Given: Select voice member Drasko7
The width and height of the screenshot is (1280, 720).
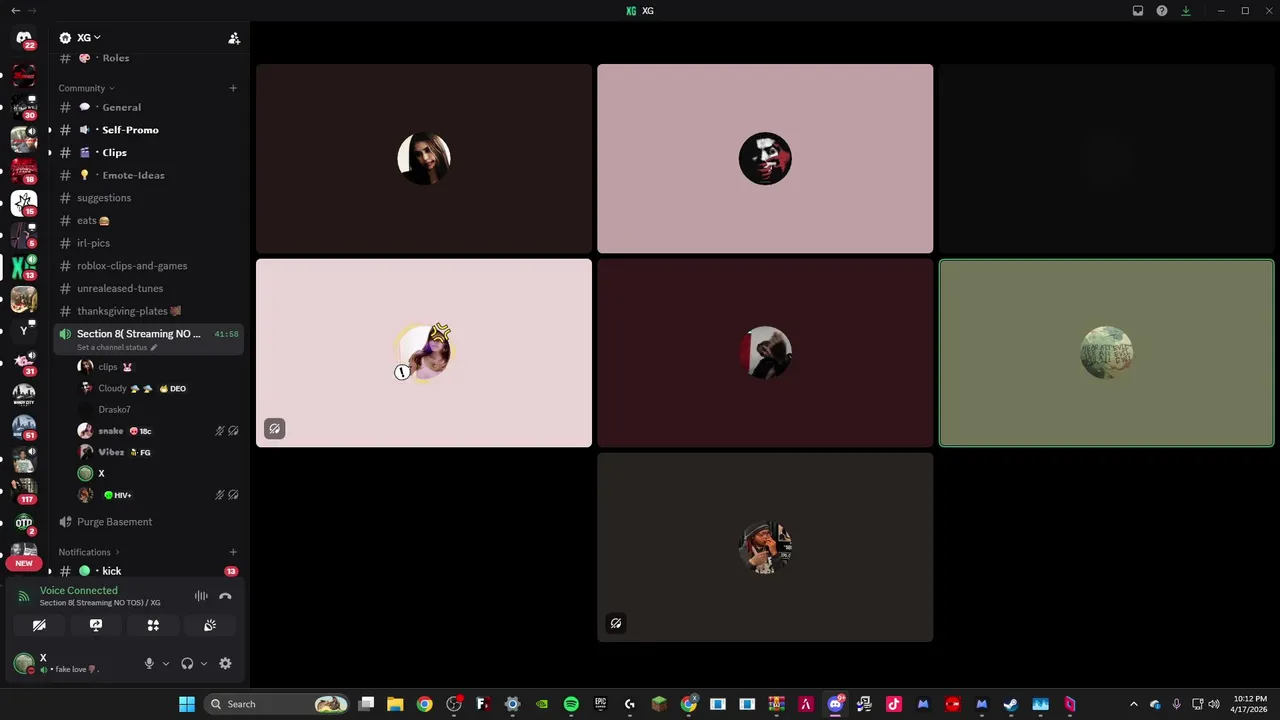Looking at the screenshot, I should click(x=158, y=409).
